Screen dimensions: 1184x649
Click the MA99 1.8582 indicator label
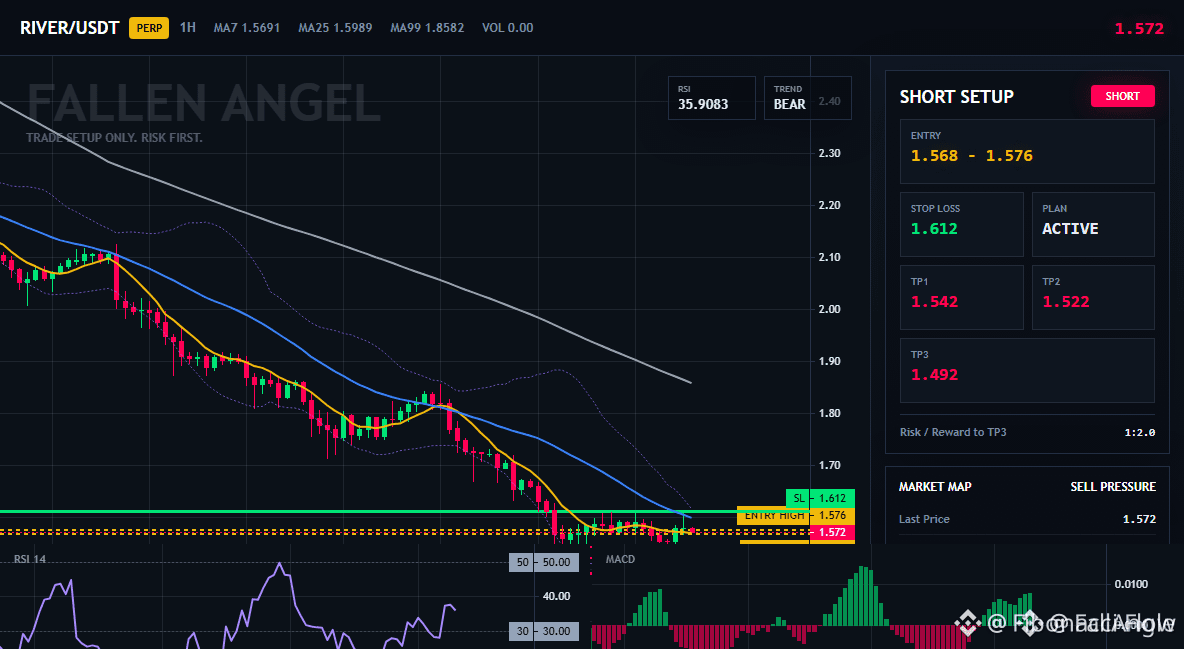[427, 28]
